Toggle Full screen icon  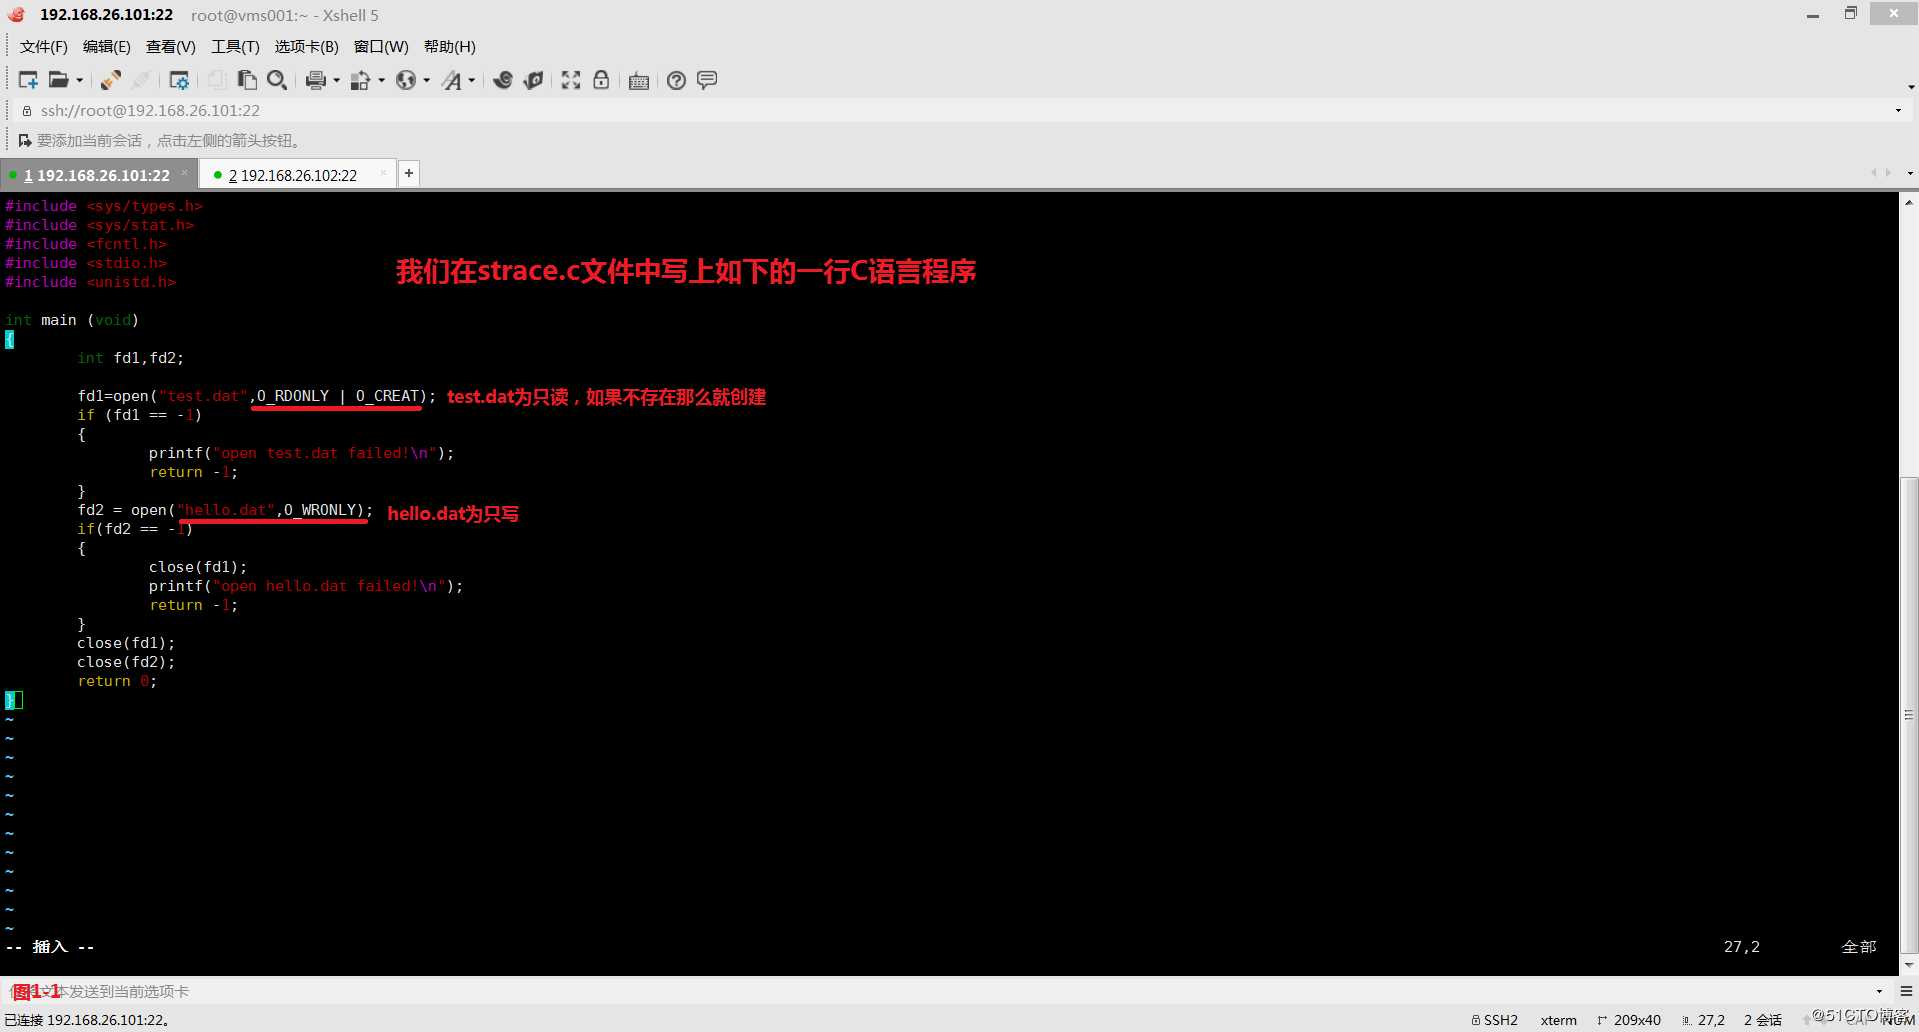[571, 80]
